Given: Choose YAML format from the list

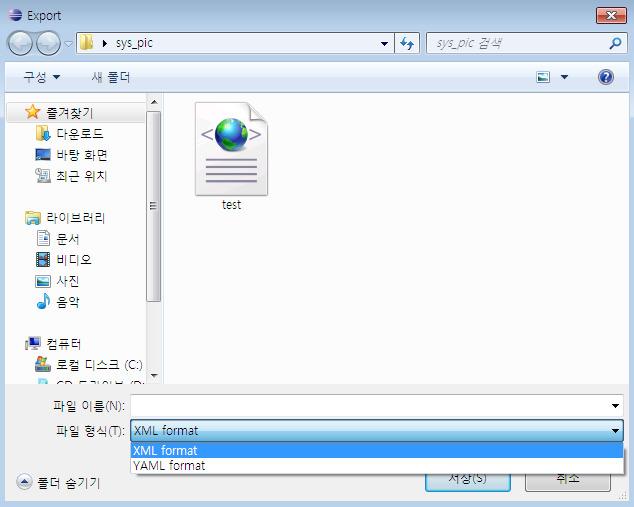Looking at the screenshot, I should click(377, 466).
